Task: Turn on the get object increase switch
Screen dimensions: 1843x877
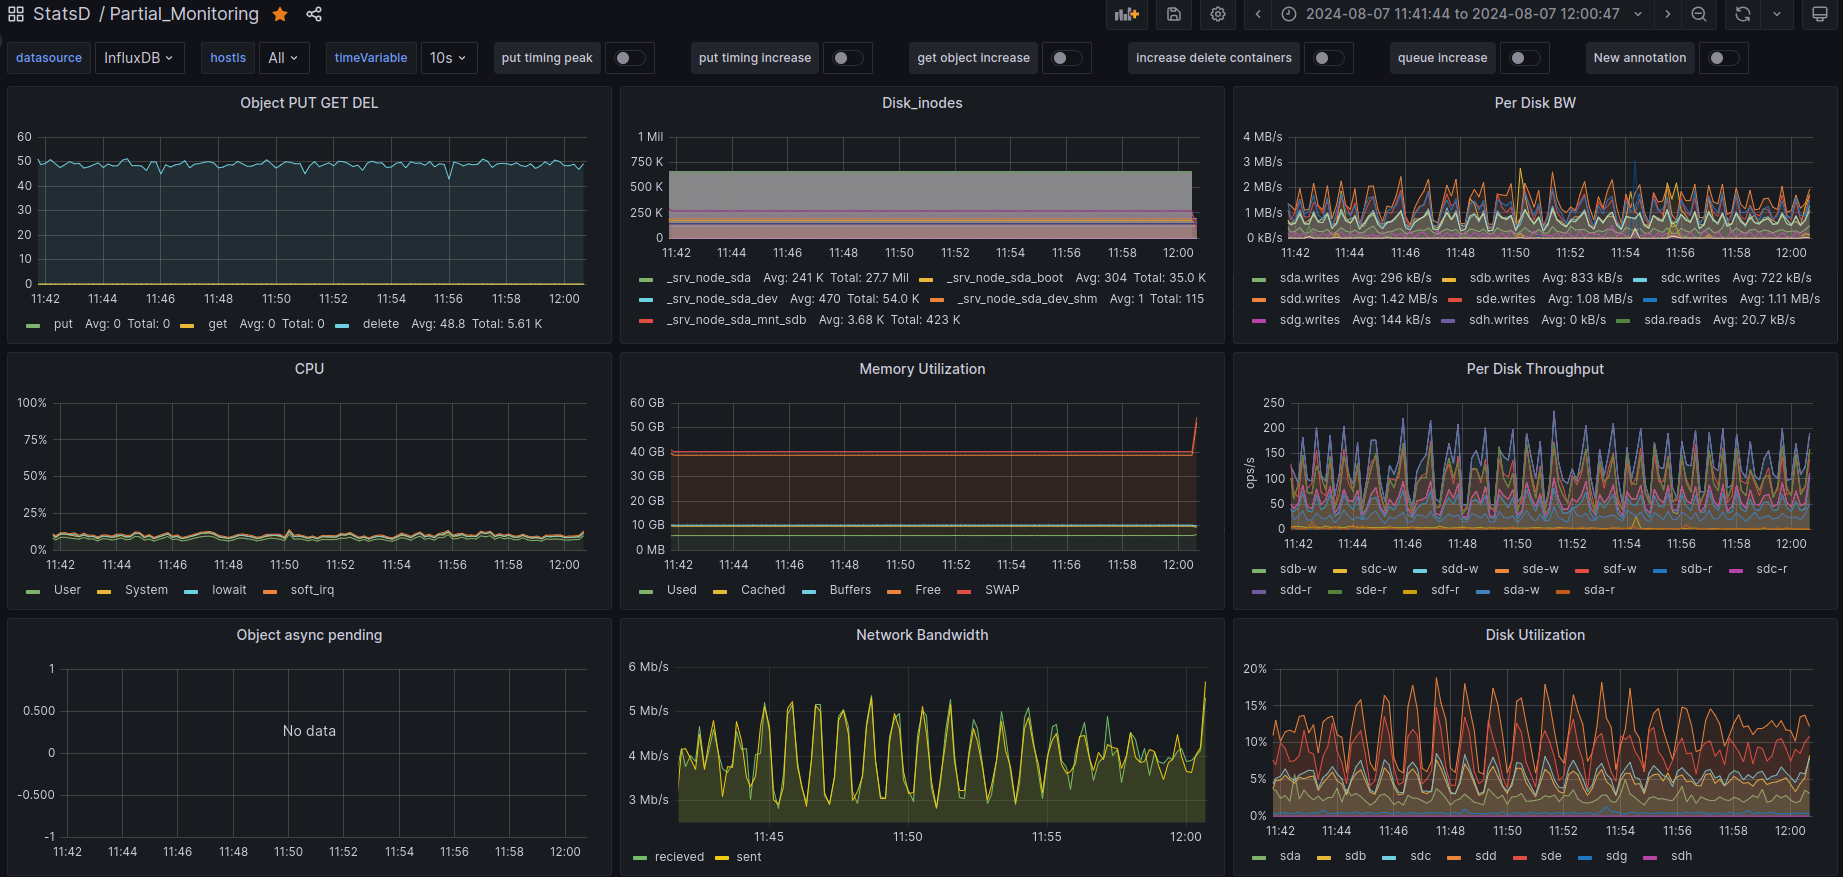Action: coord(1067,58)
